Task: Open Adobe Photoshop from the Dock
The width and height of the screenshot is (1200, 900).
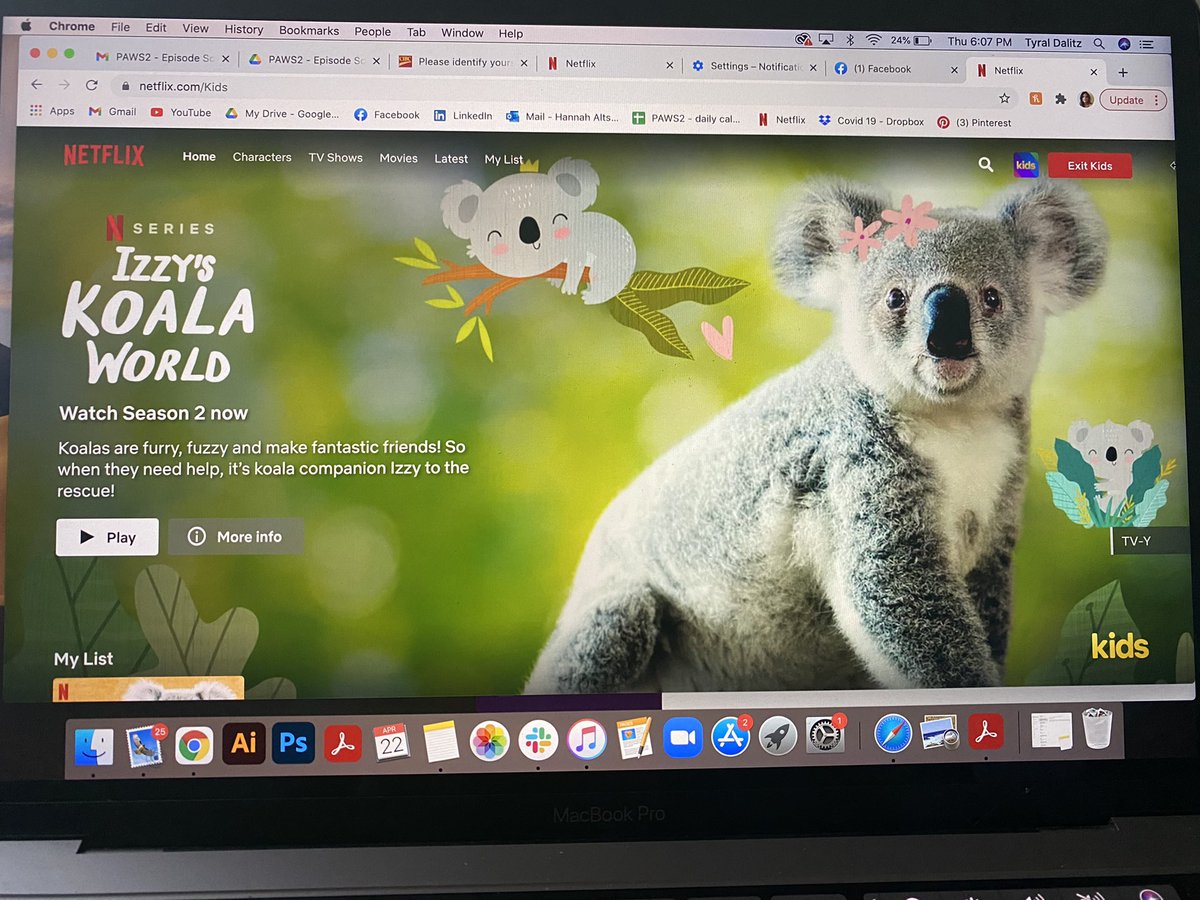Action: tap(293, 743)
